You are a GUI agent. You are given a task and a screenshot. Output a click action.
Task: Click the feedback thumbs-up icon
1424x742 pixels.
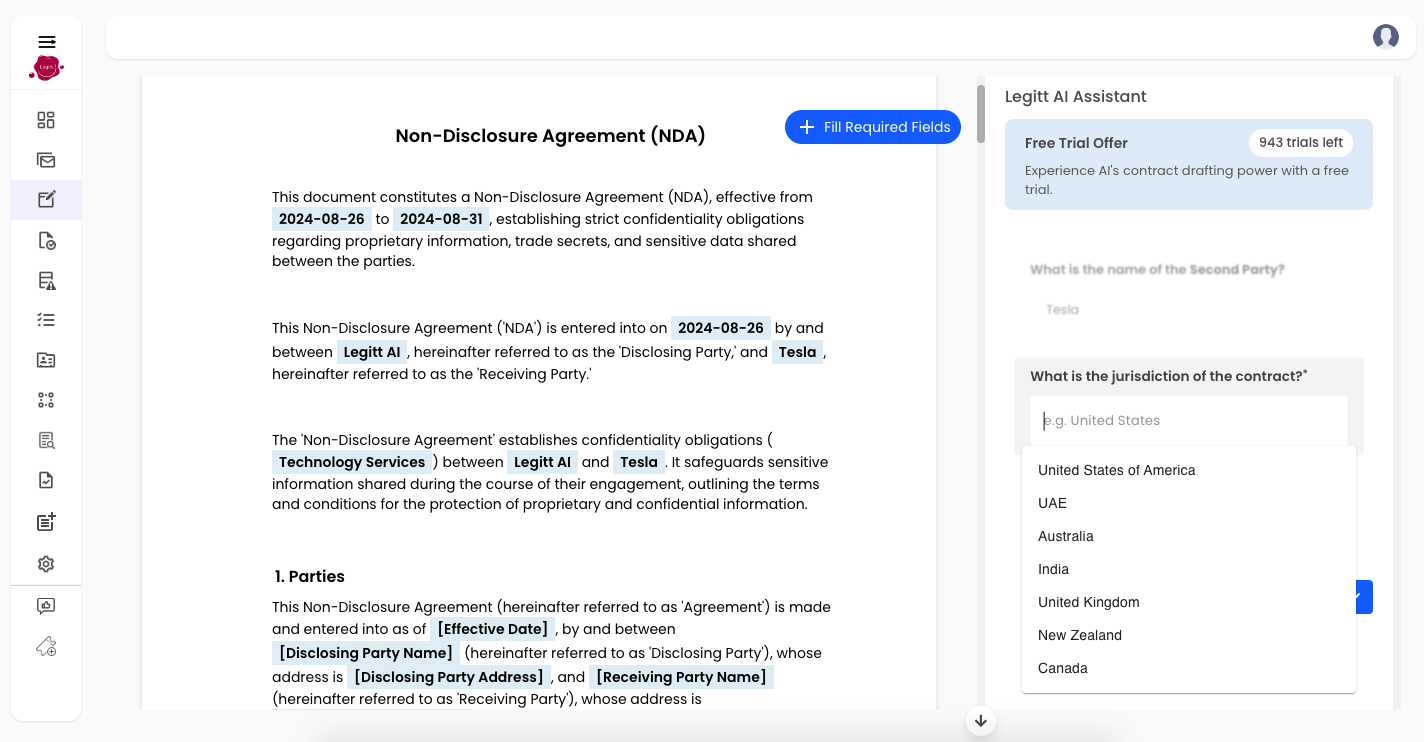click(x=46, y=606)
